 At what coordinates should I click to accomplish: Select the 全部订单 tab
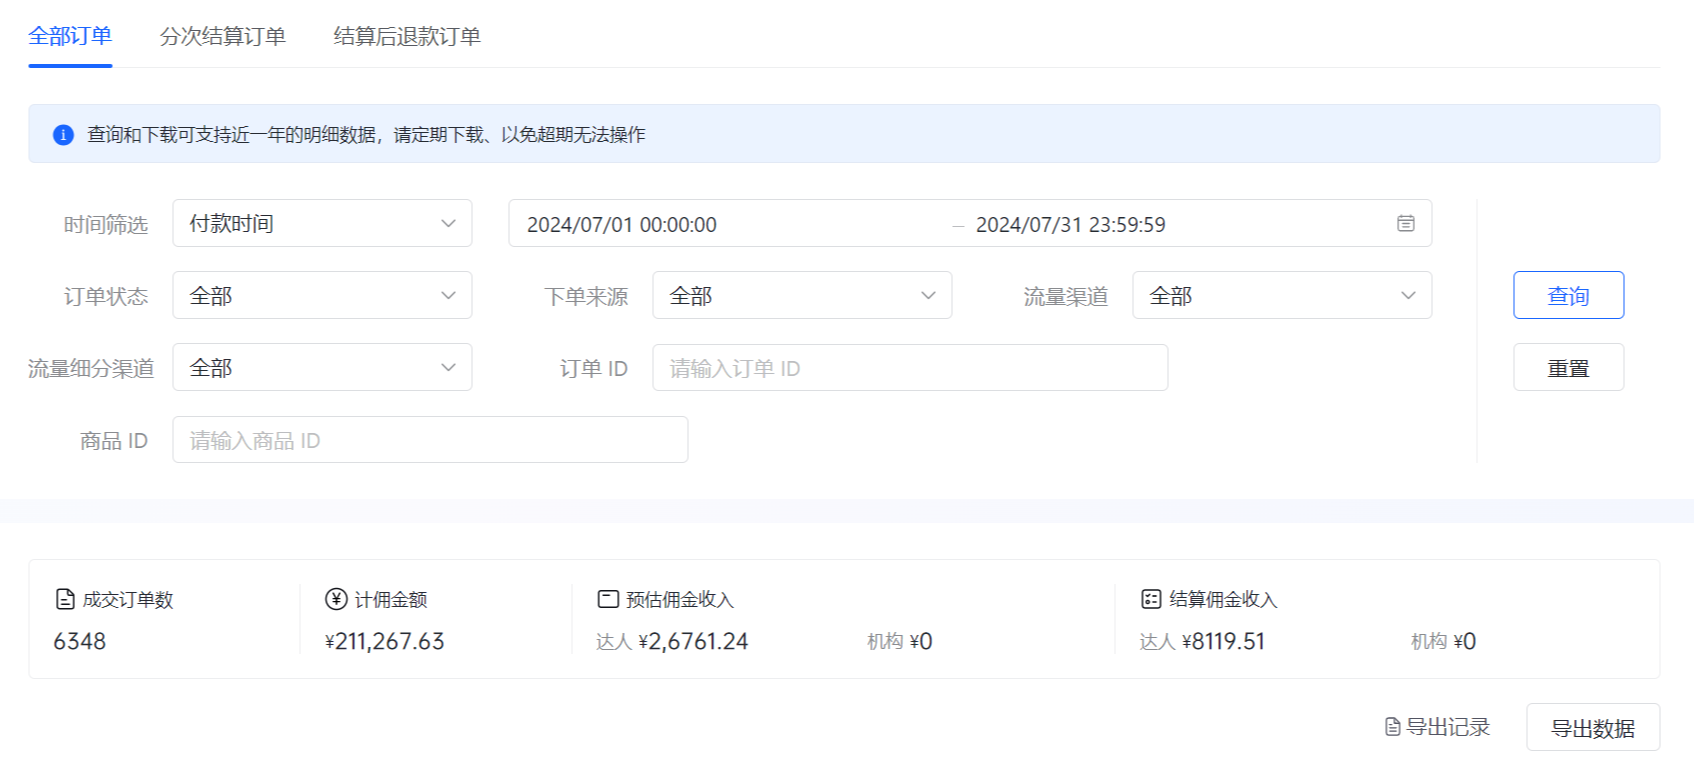tap(70, 37)
